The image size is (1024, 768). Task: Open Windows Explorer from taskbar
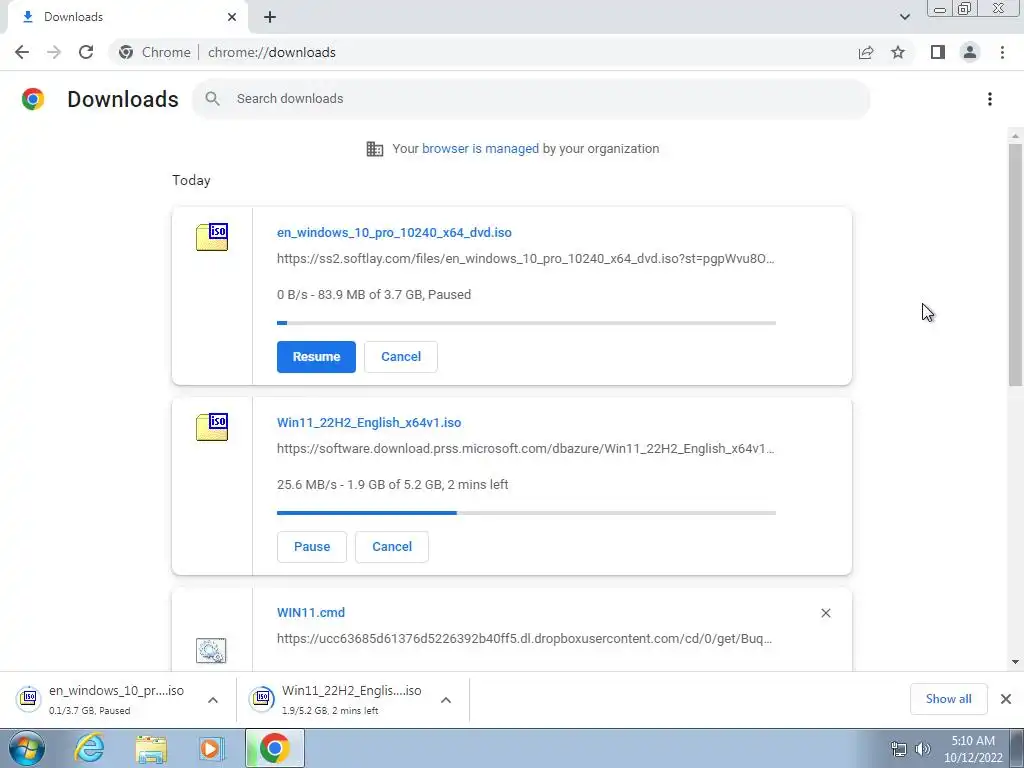pyautogui.click(x=151, y=749)
